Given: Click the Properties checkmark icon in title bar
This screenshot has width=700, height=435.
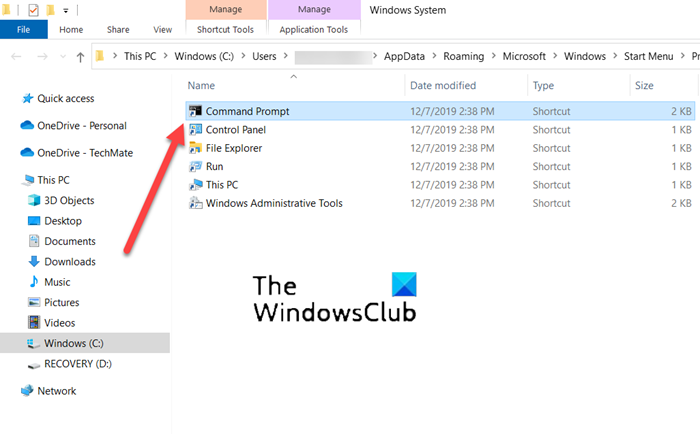Looking at the screenshot, I should (33, 10).
